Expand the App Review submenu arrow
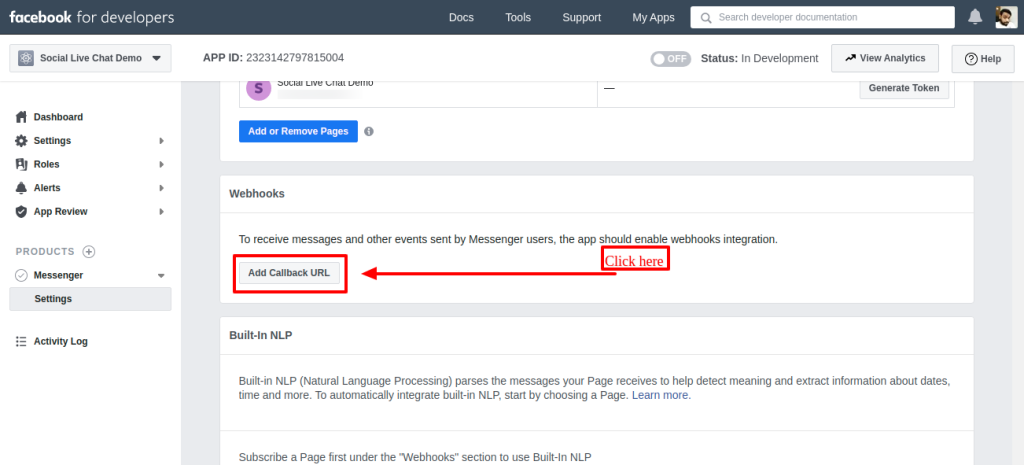 (x=161, y=212)
